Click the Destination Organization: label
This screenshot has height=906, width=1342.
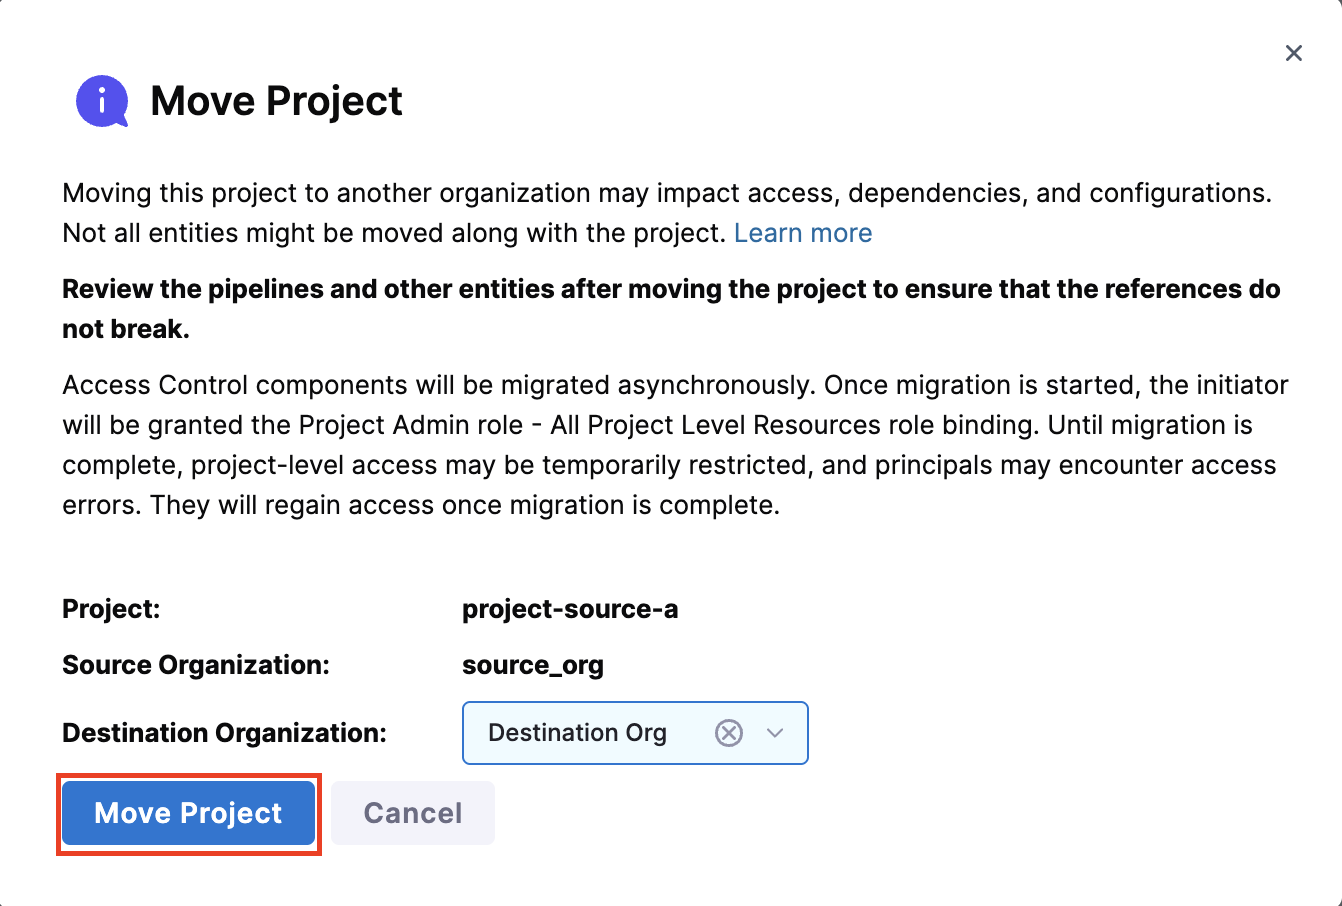[224, 733]
